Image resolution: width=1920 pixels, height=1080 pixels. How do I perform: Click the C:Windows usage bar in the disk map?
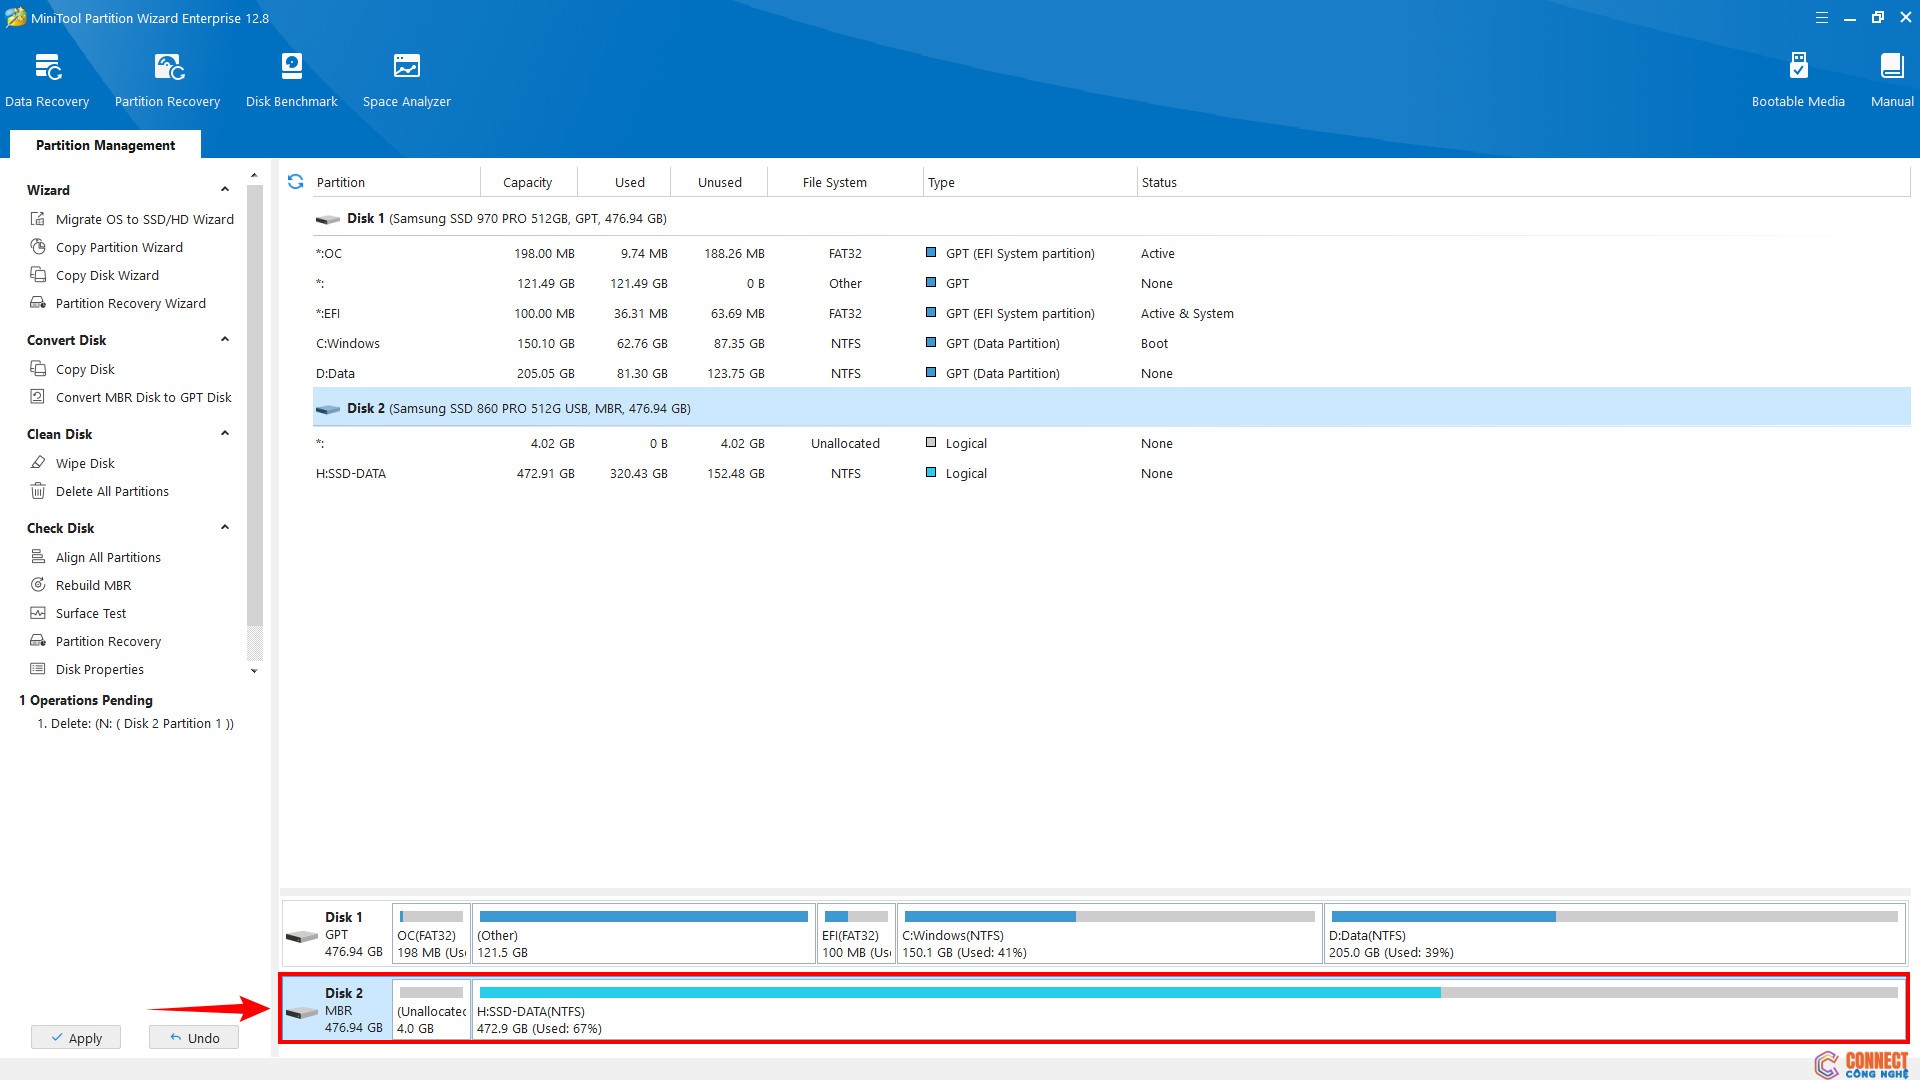pyautogui.click(x=1109, y=917)
